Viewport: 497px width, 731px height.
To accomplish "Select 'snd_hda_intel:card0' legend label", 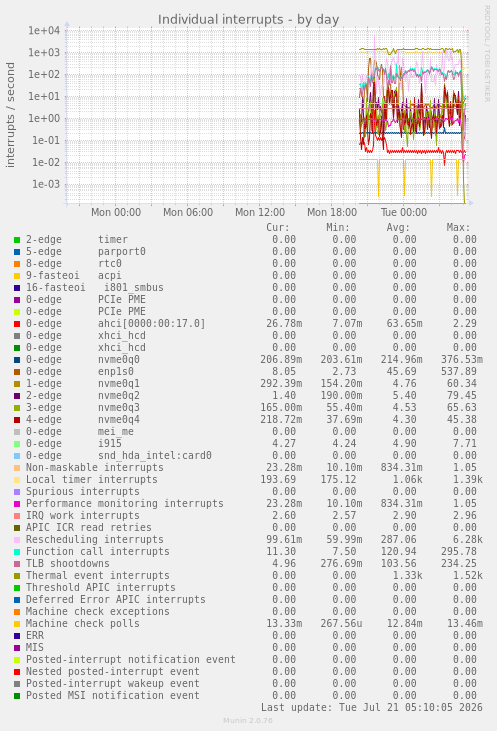I will tap(155, 456).
